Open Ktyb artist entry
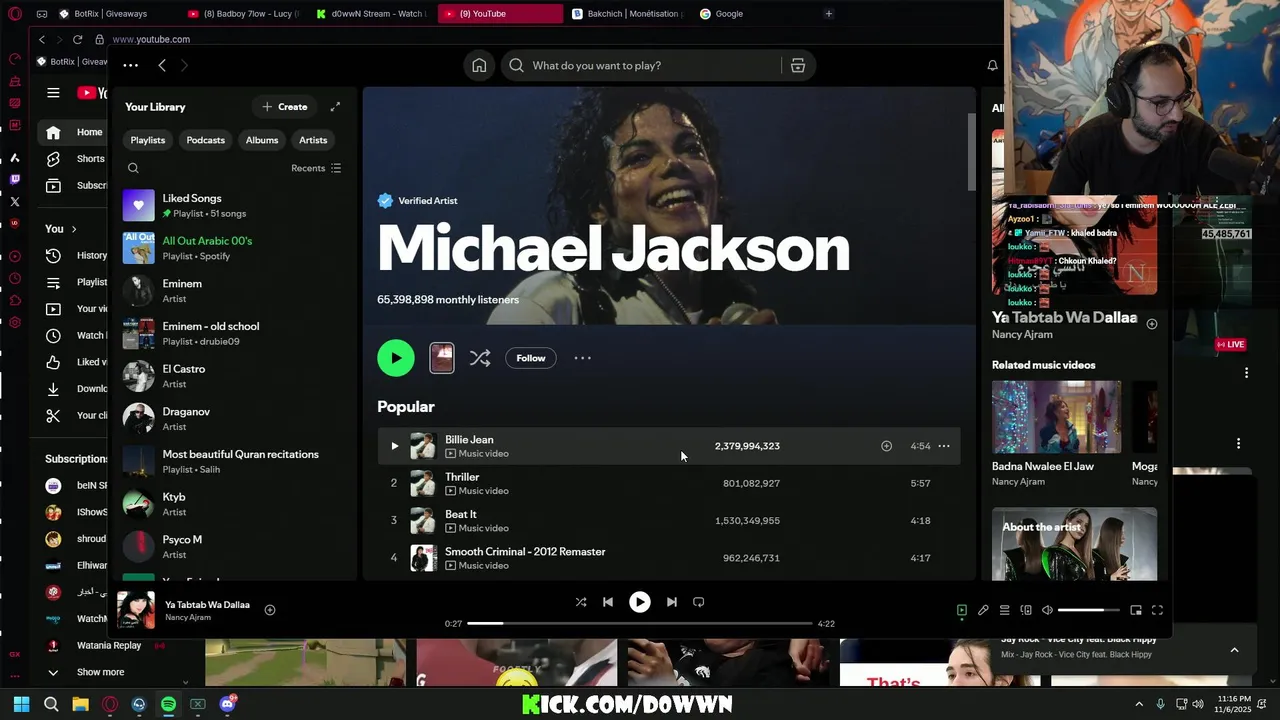Screen dimensions: 1280x720 [234, 504]
